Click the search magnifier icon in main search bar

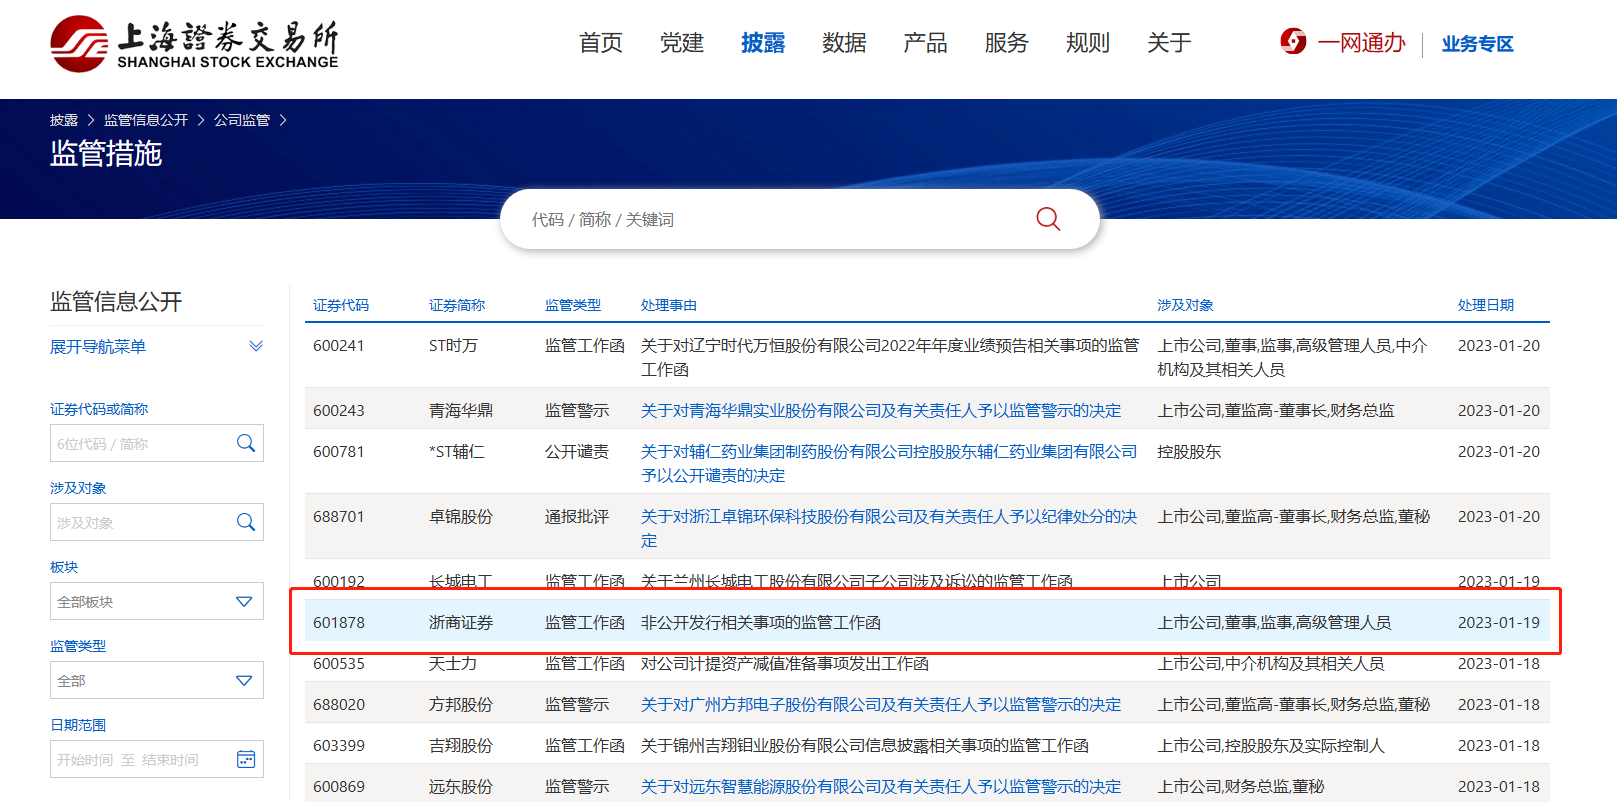pyautogui.click(x=1048, y=219)
